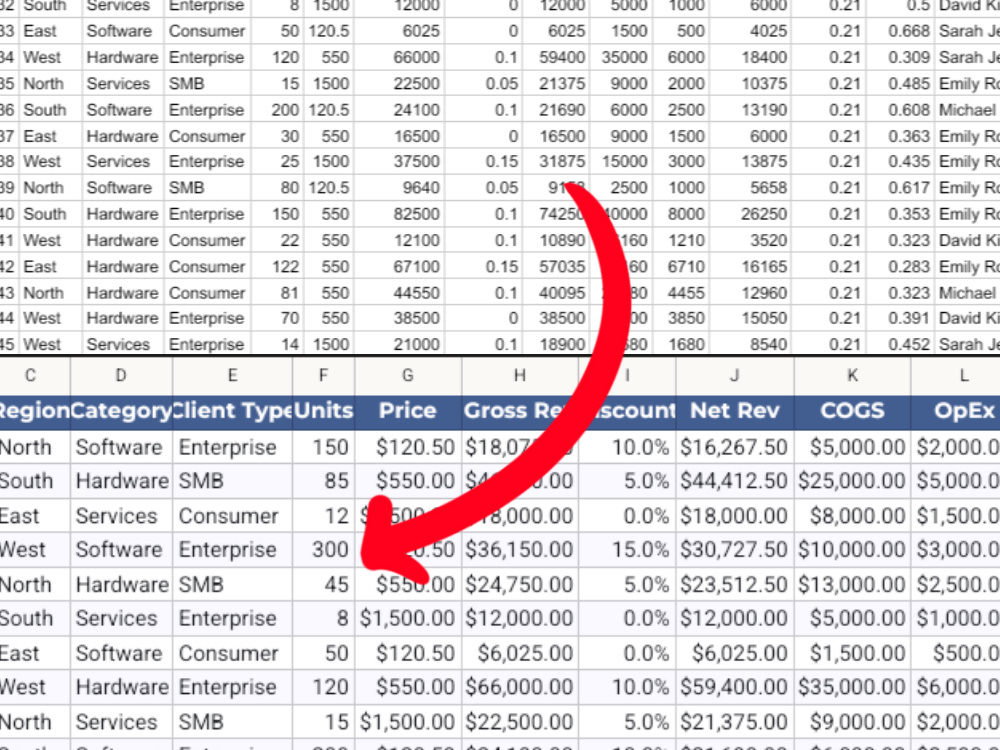Click the Units cell showing 85

click(323, 481)
